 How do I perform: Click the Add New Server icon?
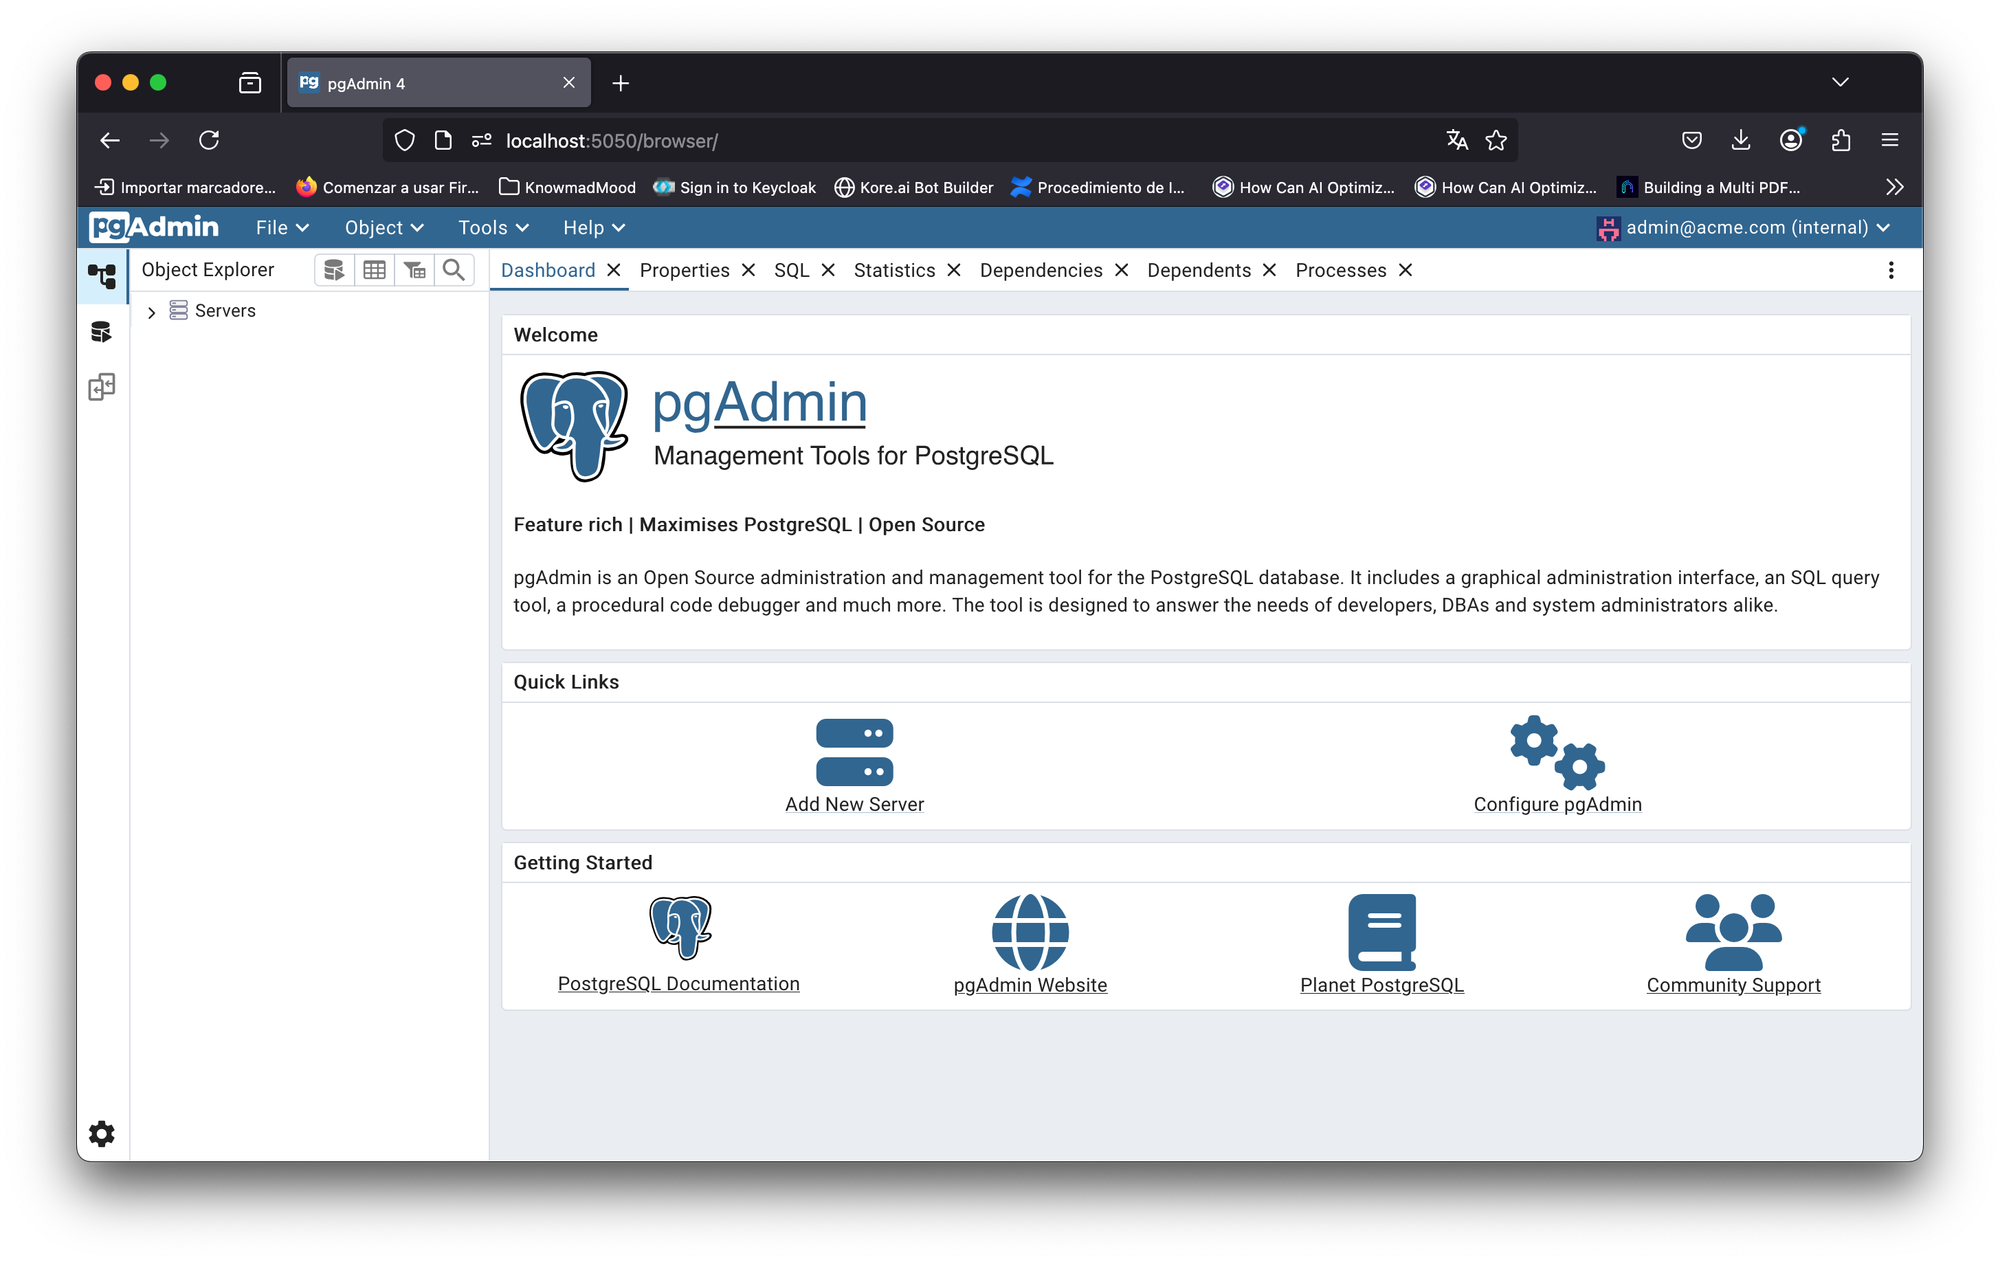pyautogui.click(x=854, y=752)
